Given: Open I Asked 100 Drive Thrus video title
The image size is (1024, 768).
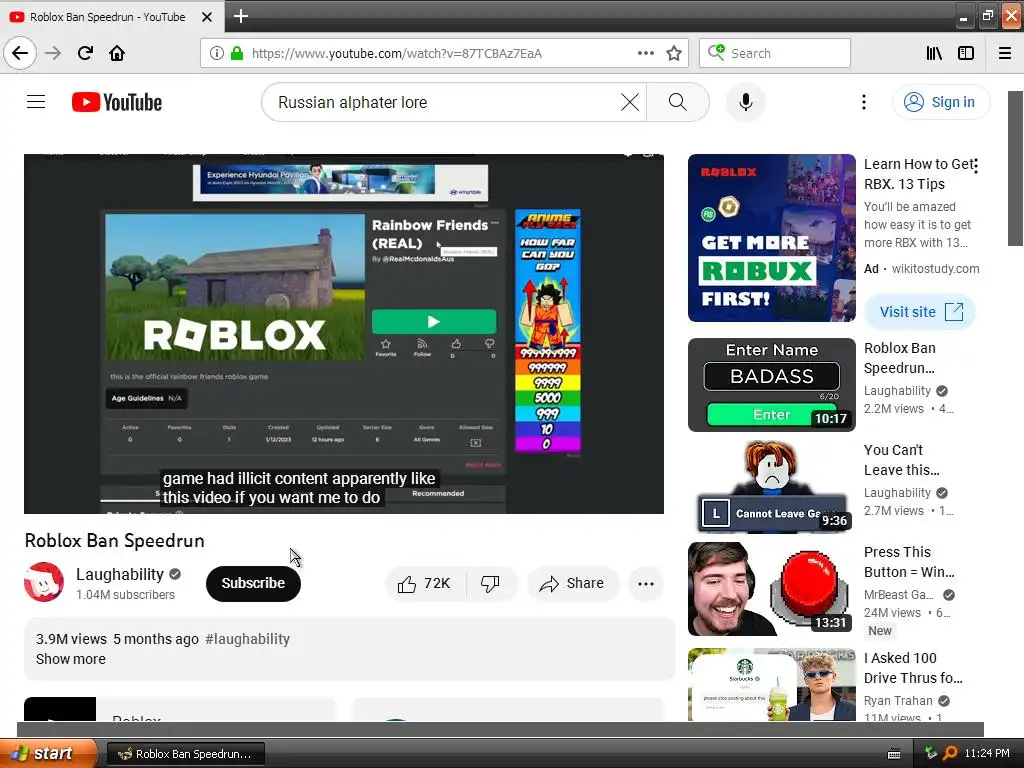Looking at the screenshot, I should coord(913,667).
